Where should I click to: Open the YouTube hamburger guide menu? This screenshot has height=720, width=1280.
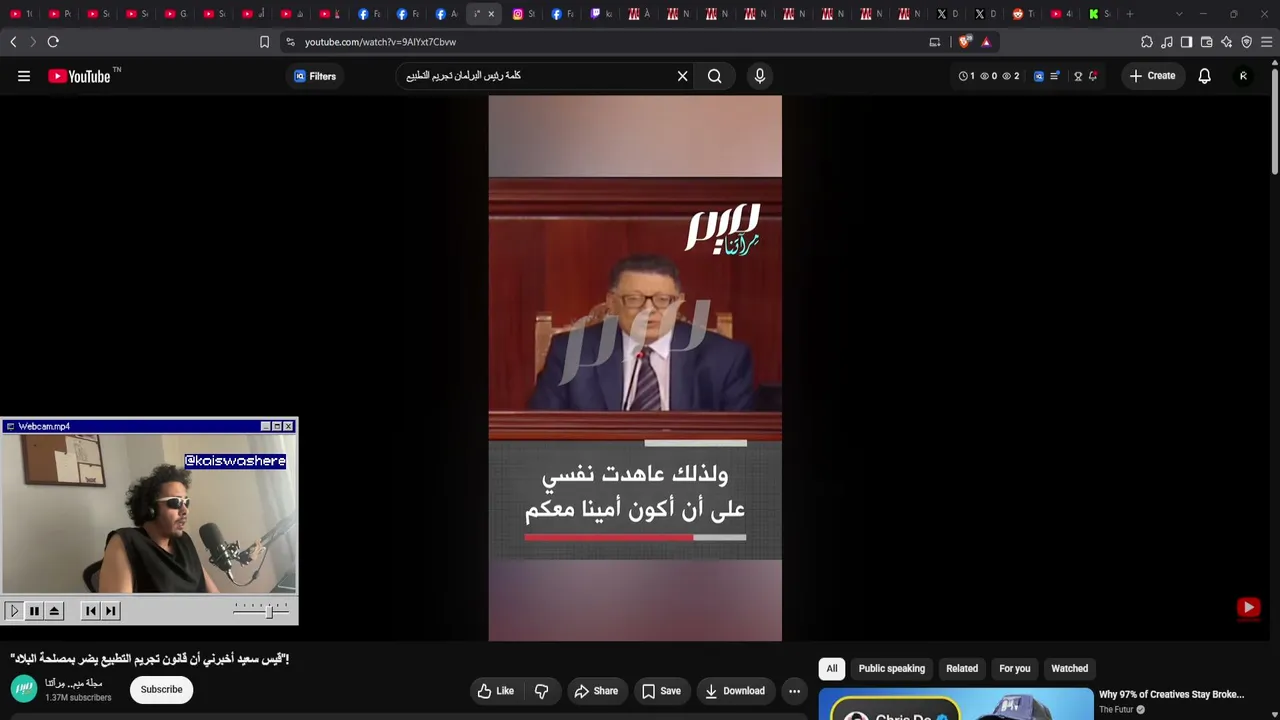(24, 76)
